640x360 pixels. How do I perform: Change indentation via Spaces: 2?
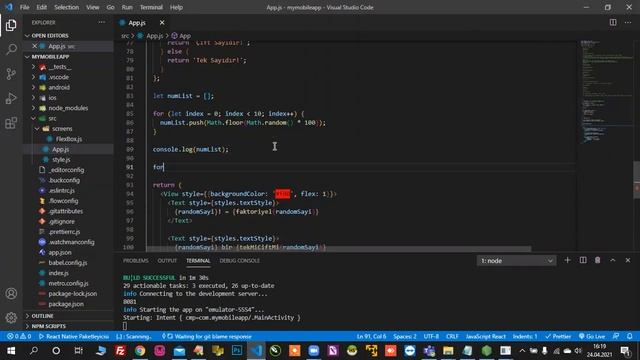pyautogui.click(x=405, y=336)
